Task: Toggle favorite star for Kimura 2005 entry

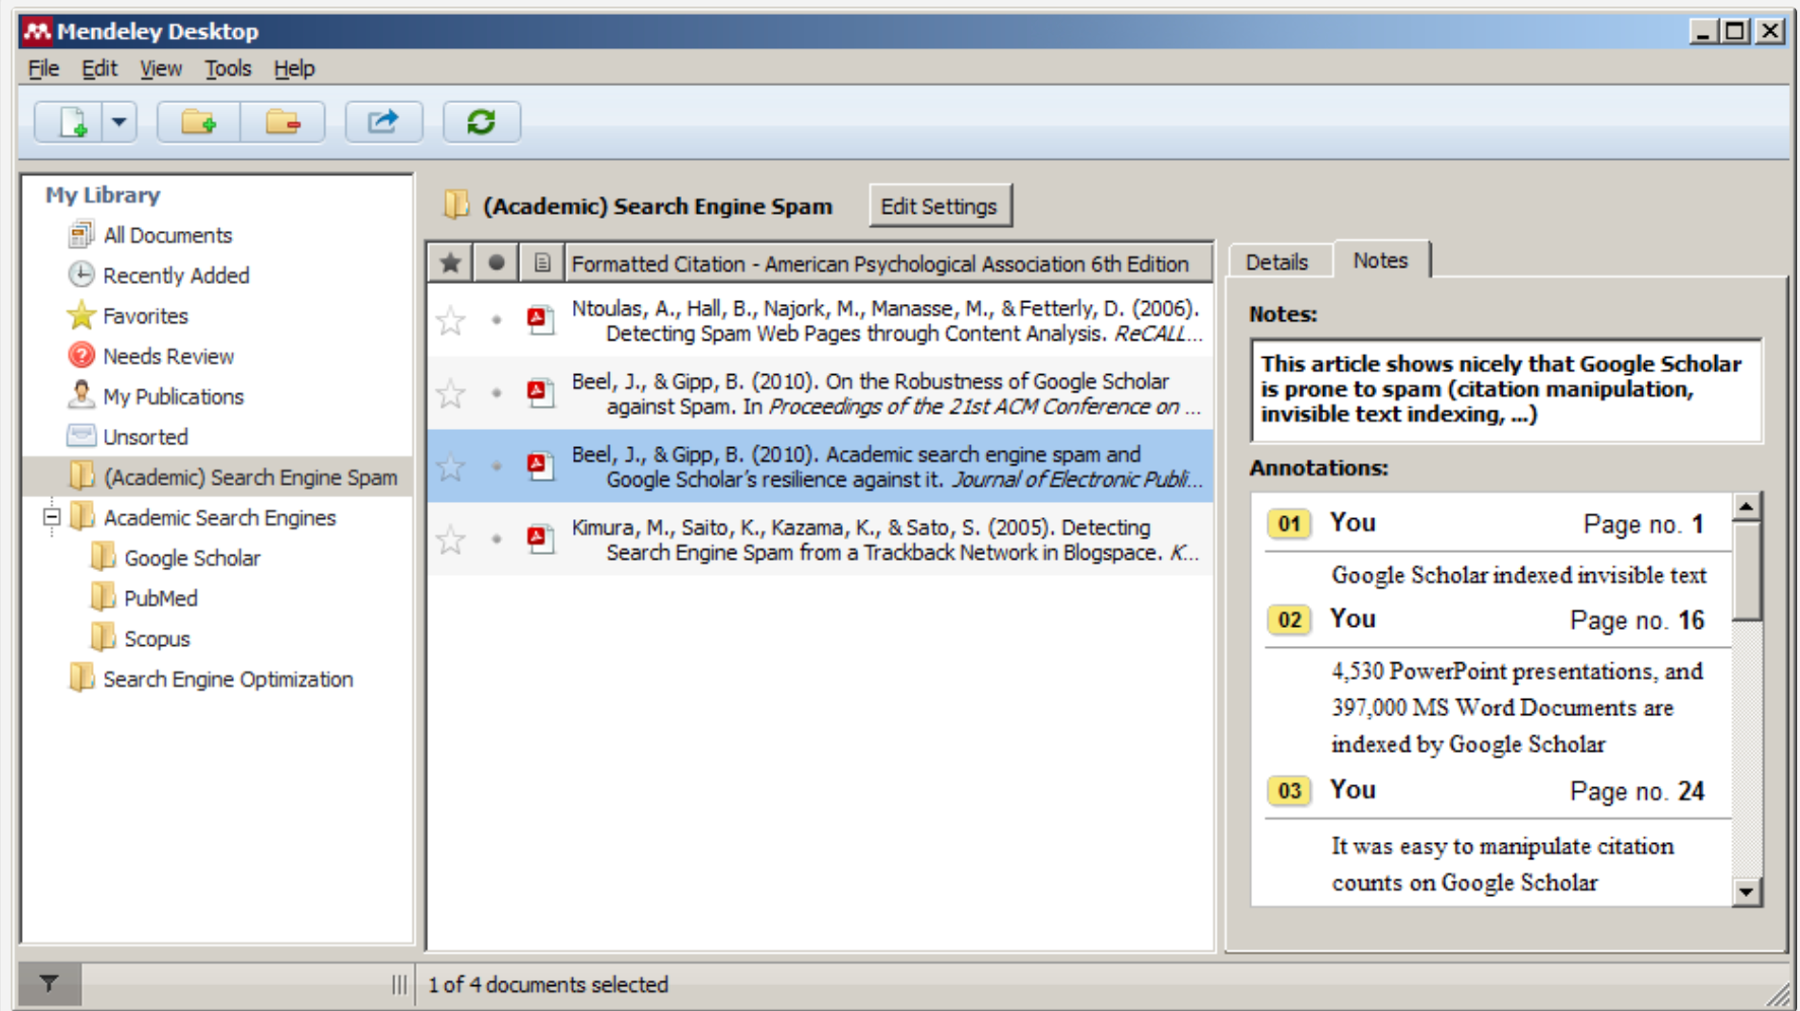Action: pyautogui.click(x=451, y=540)
